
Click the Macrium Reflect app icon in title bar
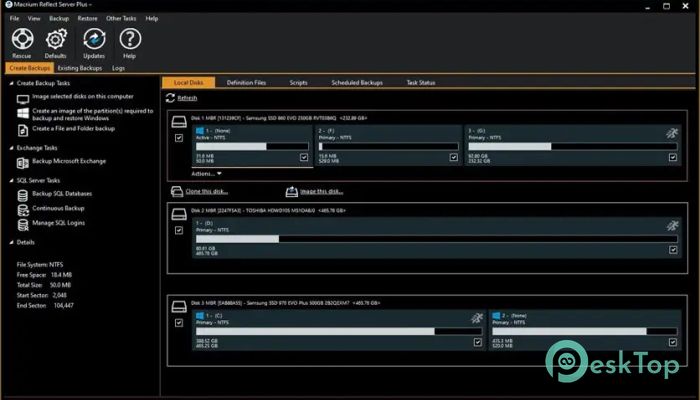(x=8, y=4)
